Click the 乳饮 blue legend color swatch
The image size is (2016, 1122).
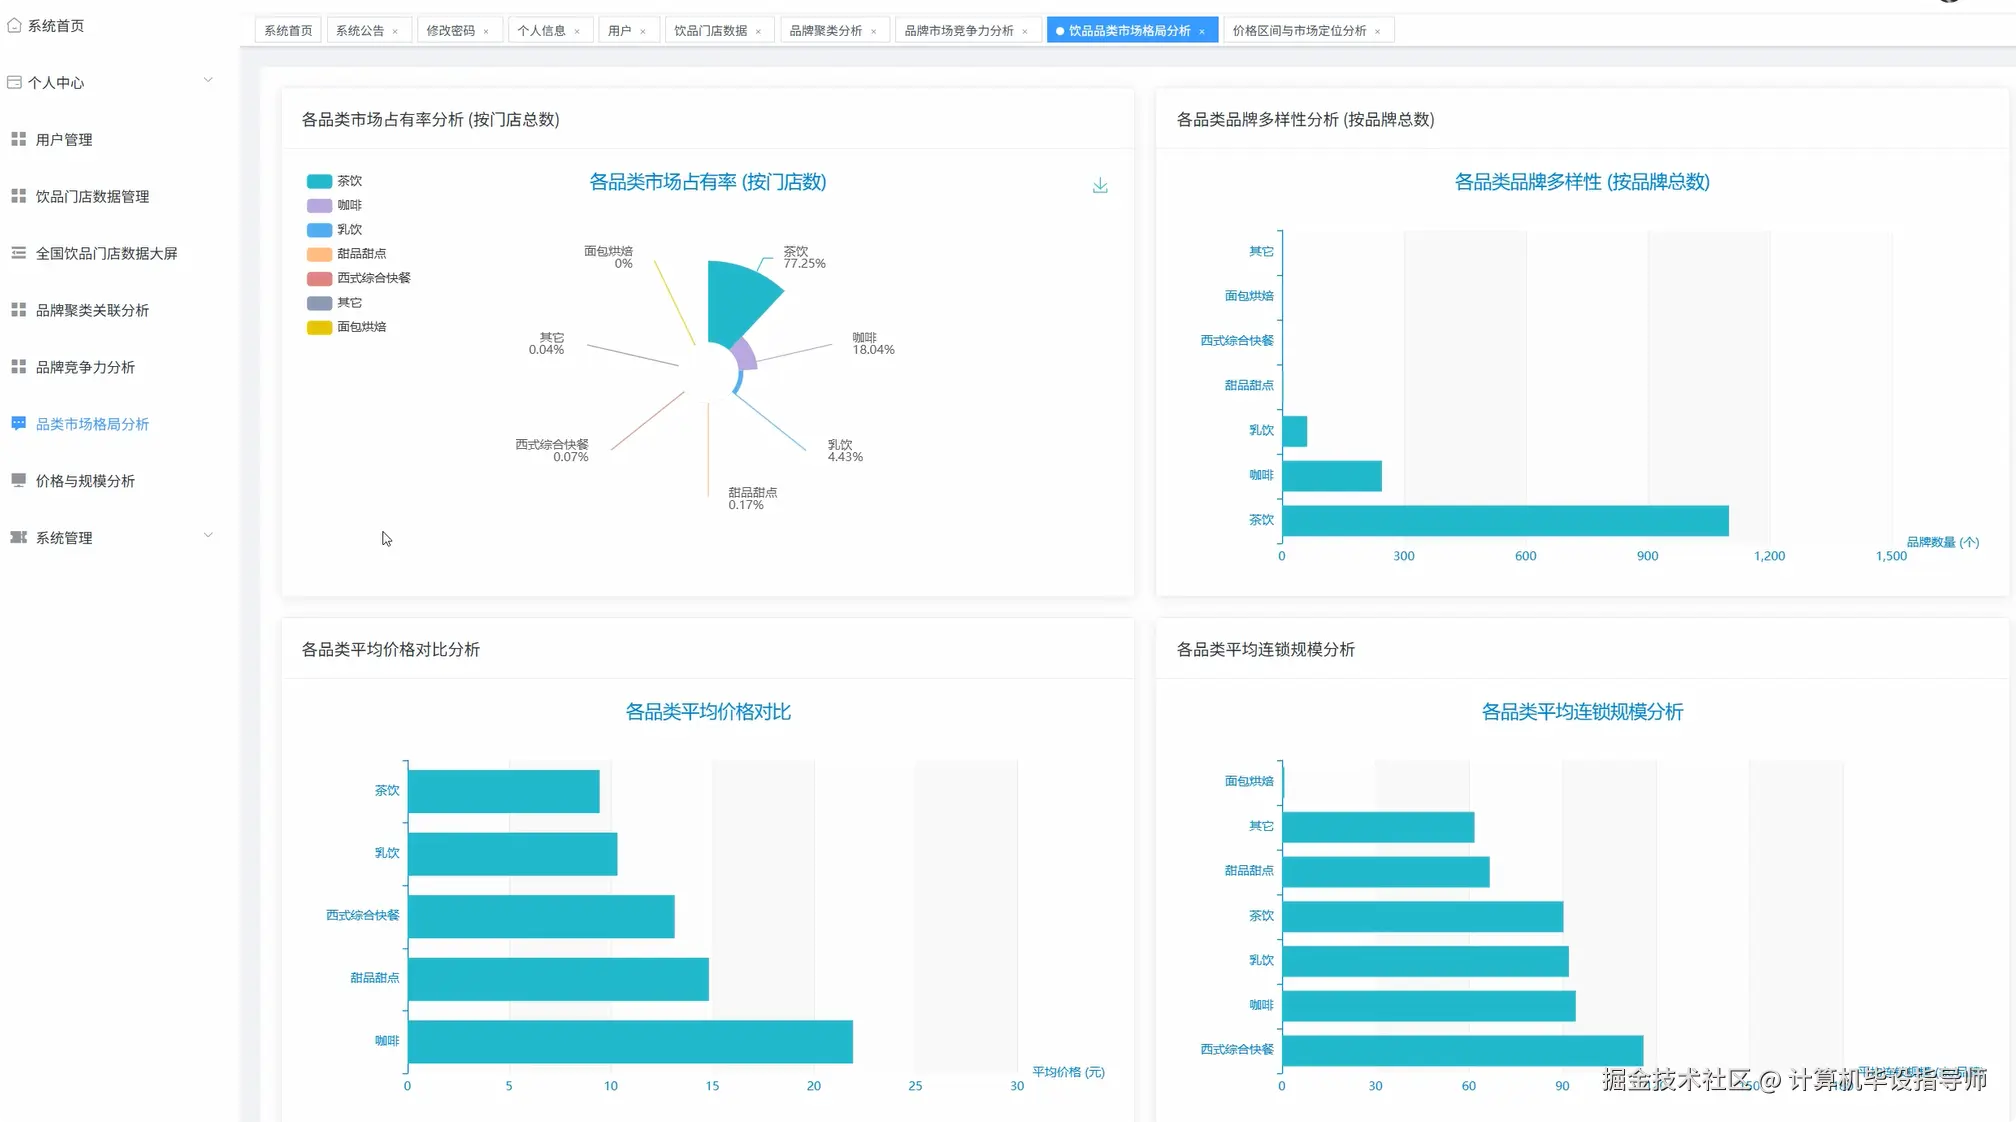319,230
